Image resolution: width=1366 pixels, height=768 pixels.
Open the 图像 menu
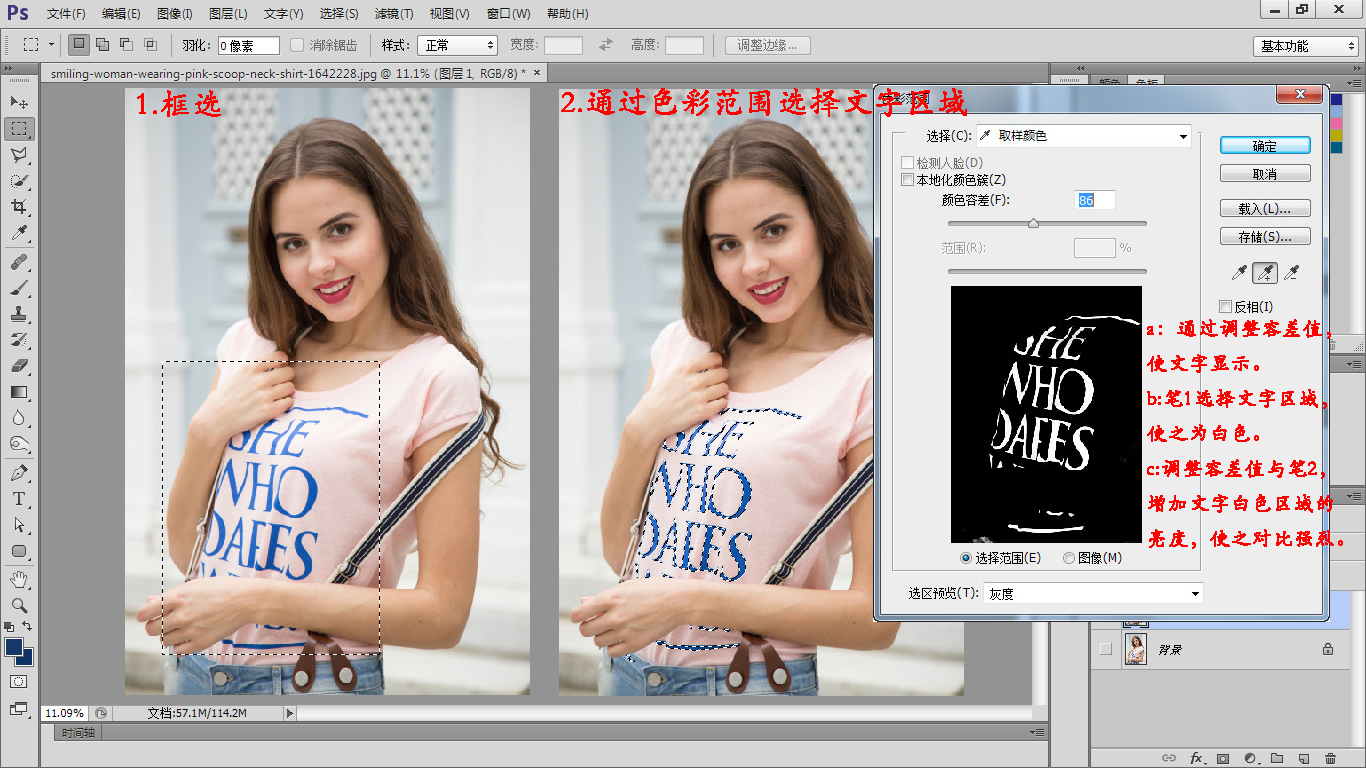point(175,14)
